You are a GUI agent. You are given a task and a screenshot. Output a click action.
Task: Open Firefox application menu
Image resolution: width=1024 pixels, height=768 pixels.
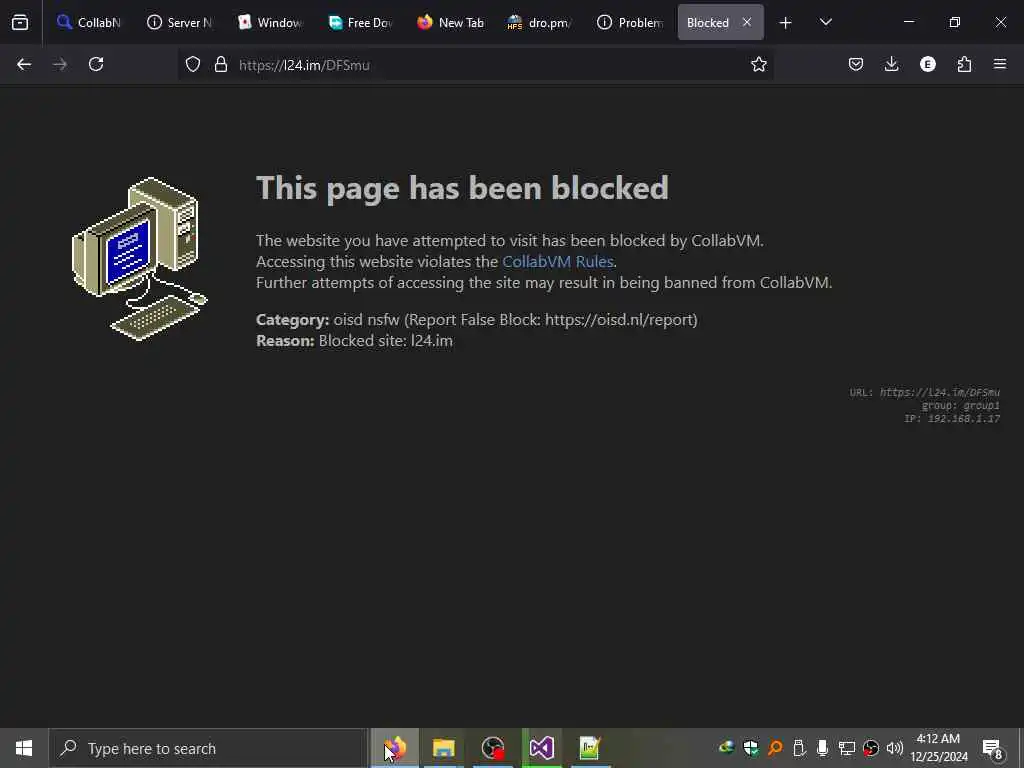click(x=1000, y=64)
